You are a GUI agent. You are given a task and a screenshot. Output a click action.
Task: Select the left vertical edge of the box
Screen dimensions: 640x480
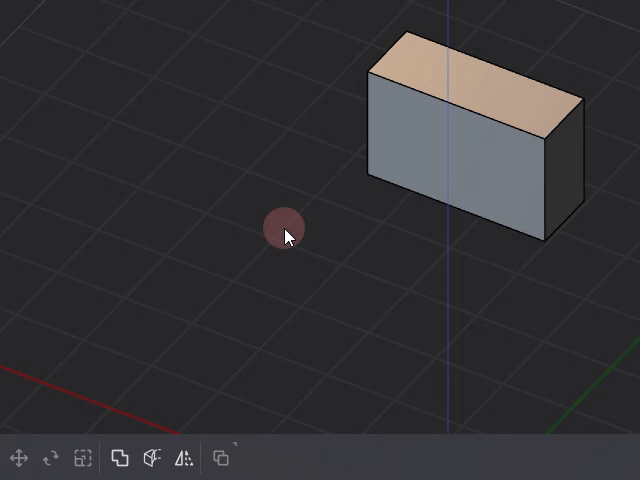pyautogui.click(x=368, y=124)
